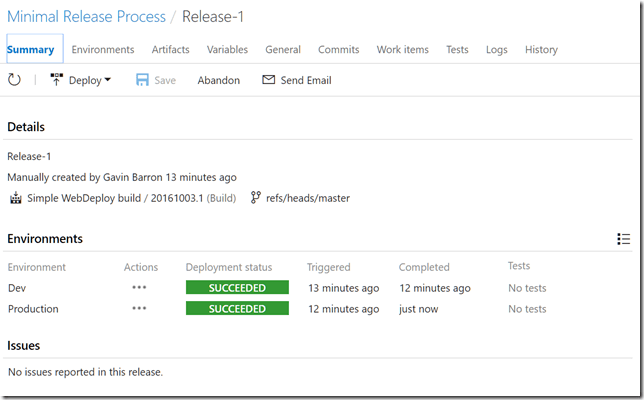The image size is (644, 400).
Task: Click the branch icon next to refs/heads/master
Action: [x=255, y=198]
